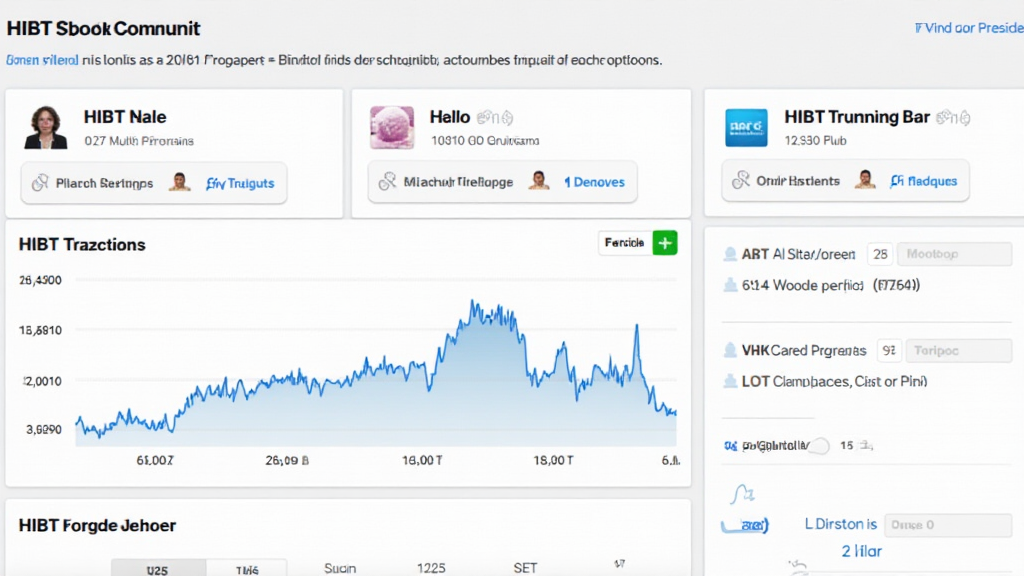Image resolution: width=1024 pixels, height=576 pixels.
Task: Open the Fiy Truiguts link
Action: click(x=240, y=183)
